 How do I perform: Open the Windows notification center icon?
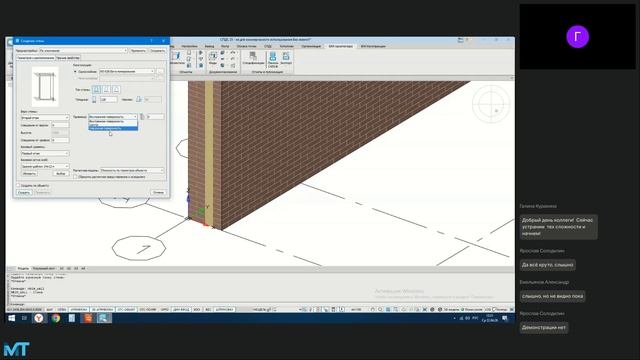click(505, 318)
